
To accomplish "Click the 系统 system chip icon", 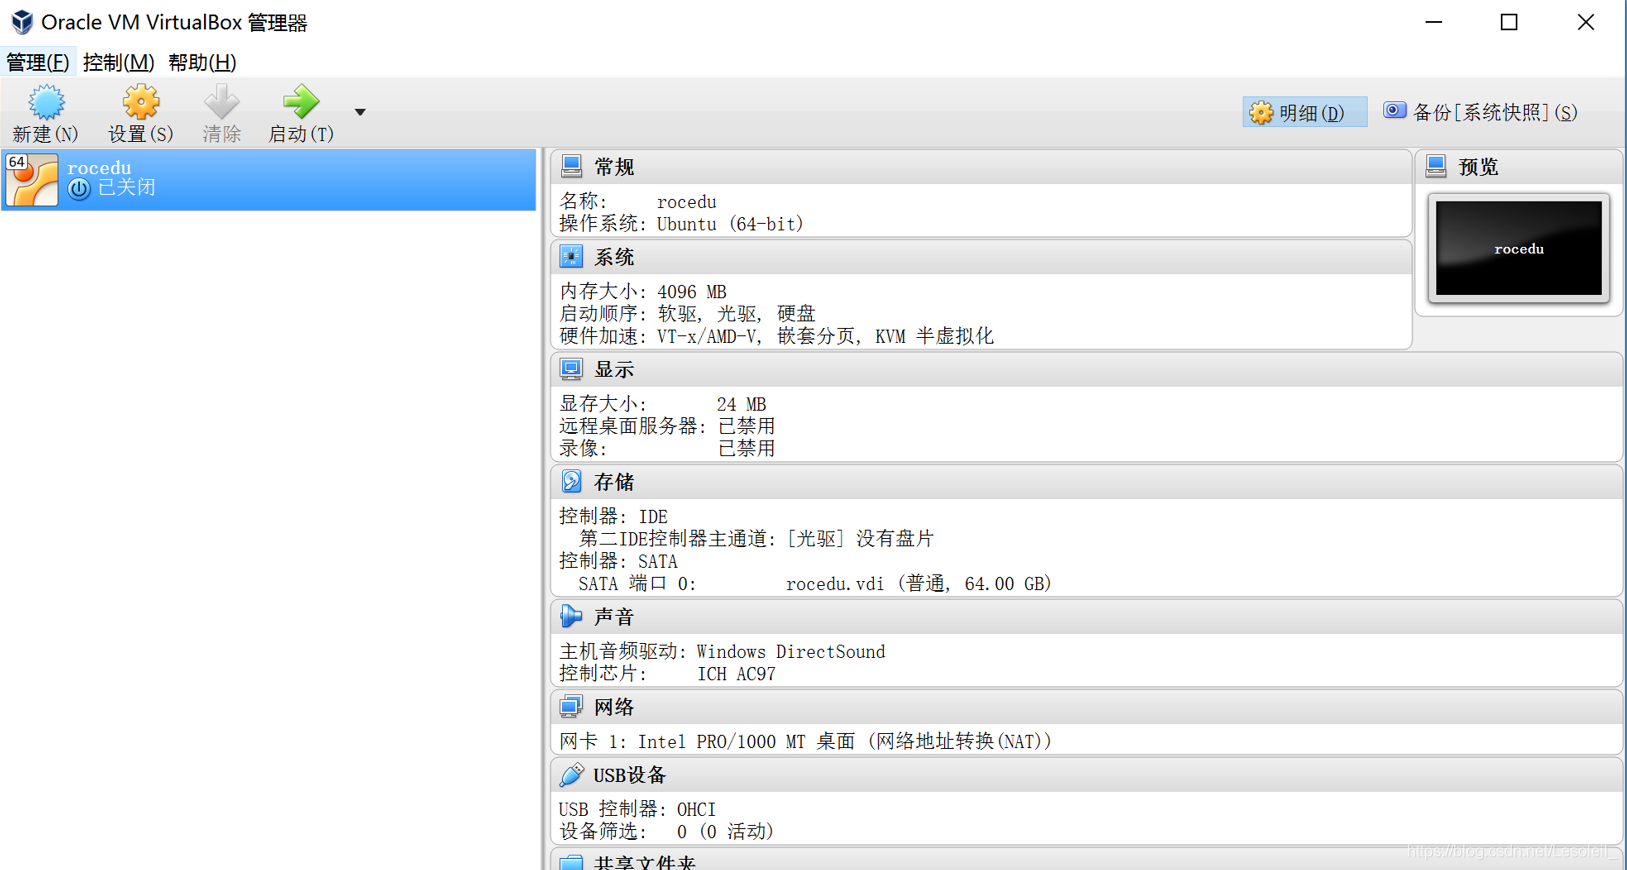I will click(x=571, y=257).
